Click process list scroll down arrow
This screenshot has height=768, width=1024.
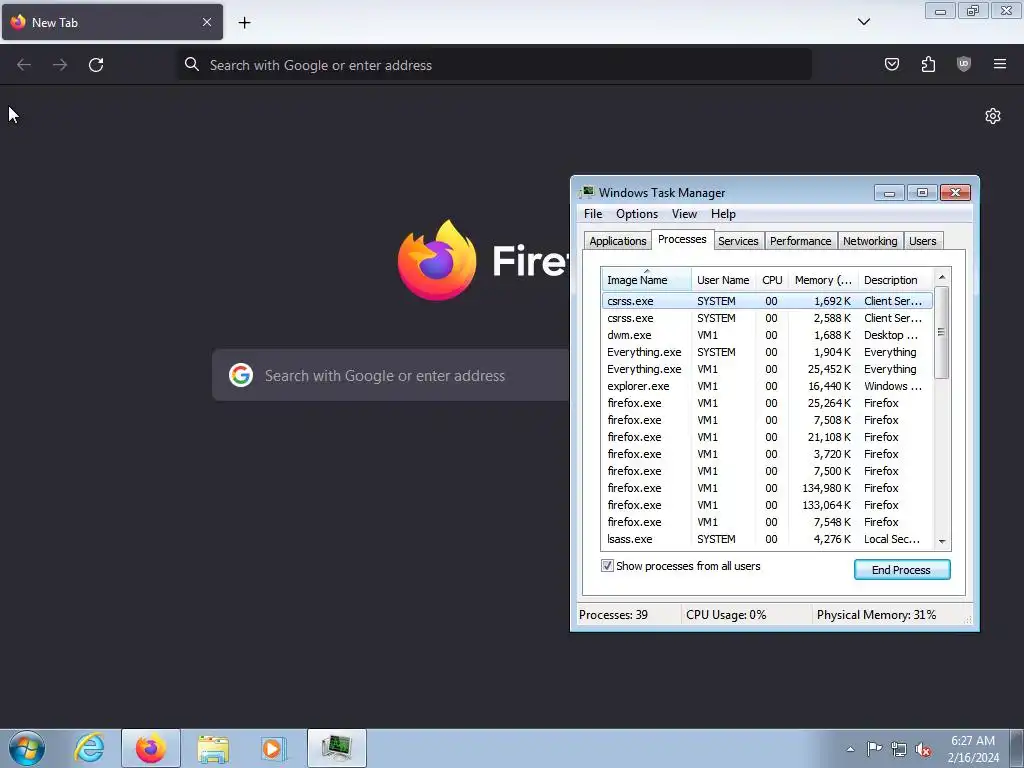pyautogui.click(x=942, y=541)
